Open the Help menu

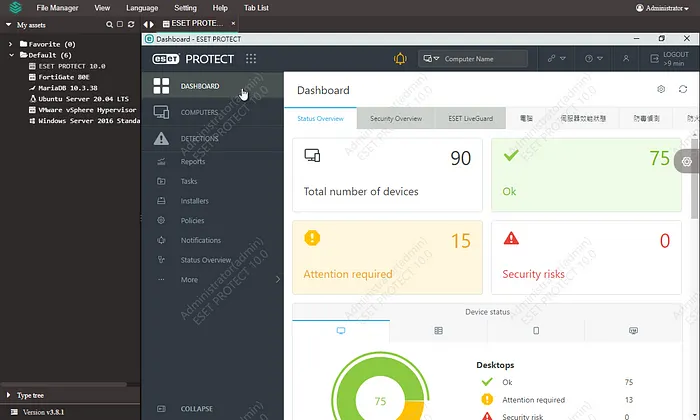tap(220, 8)
